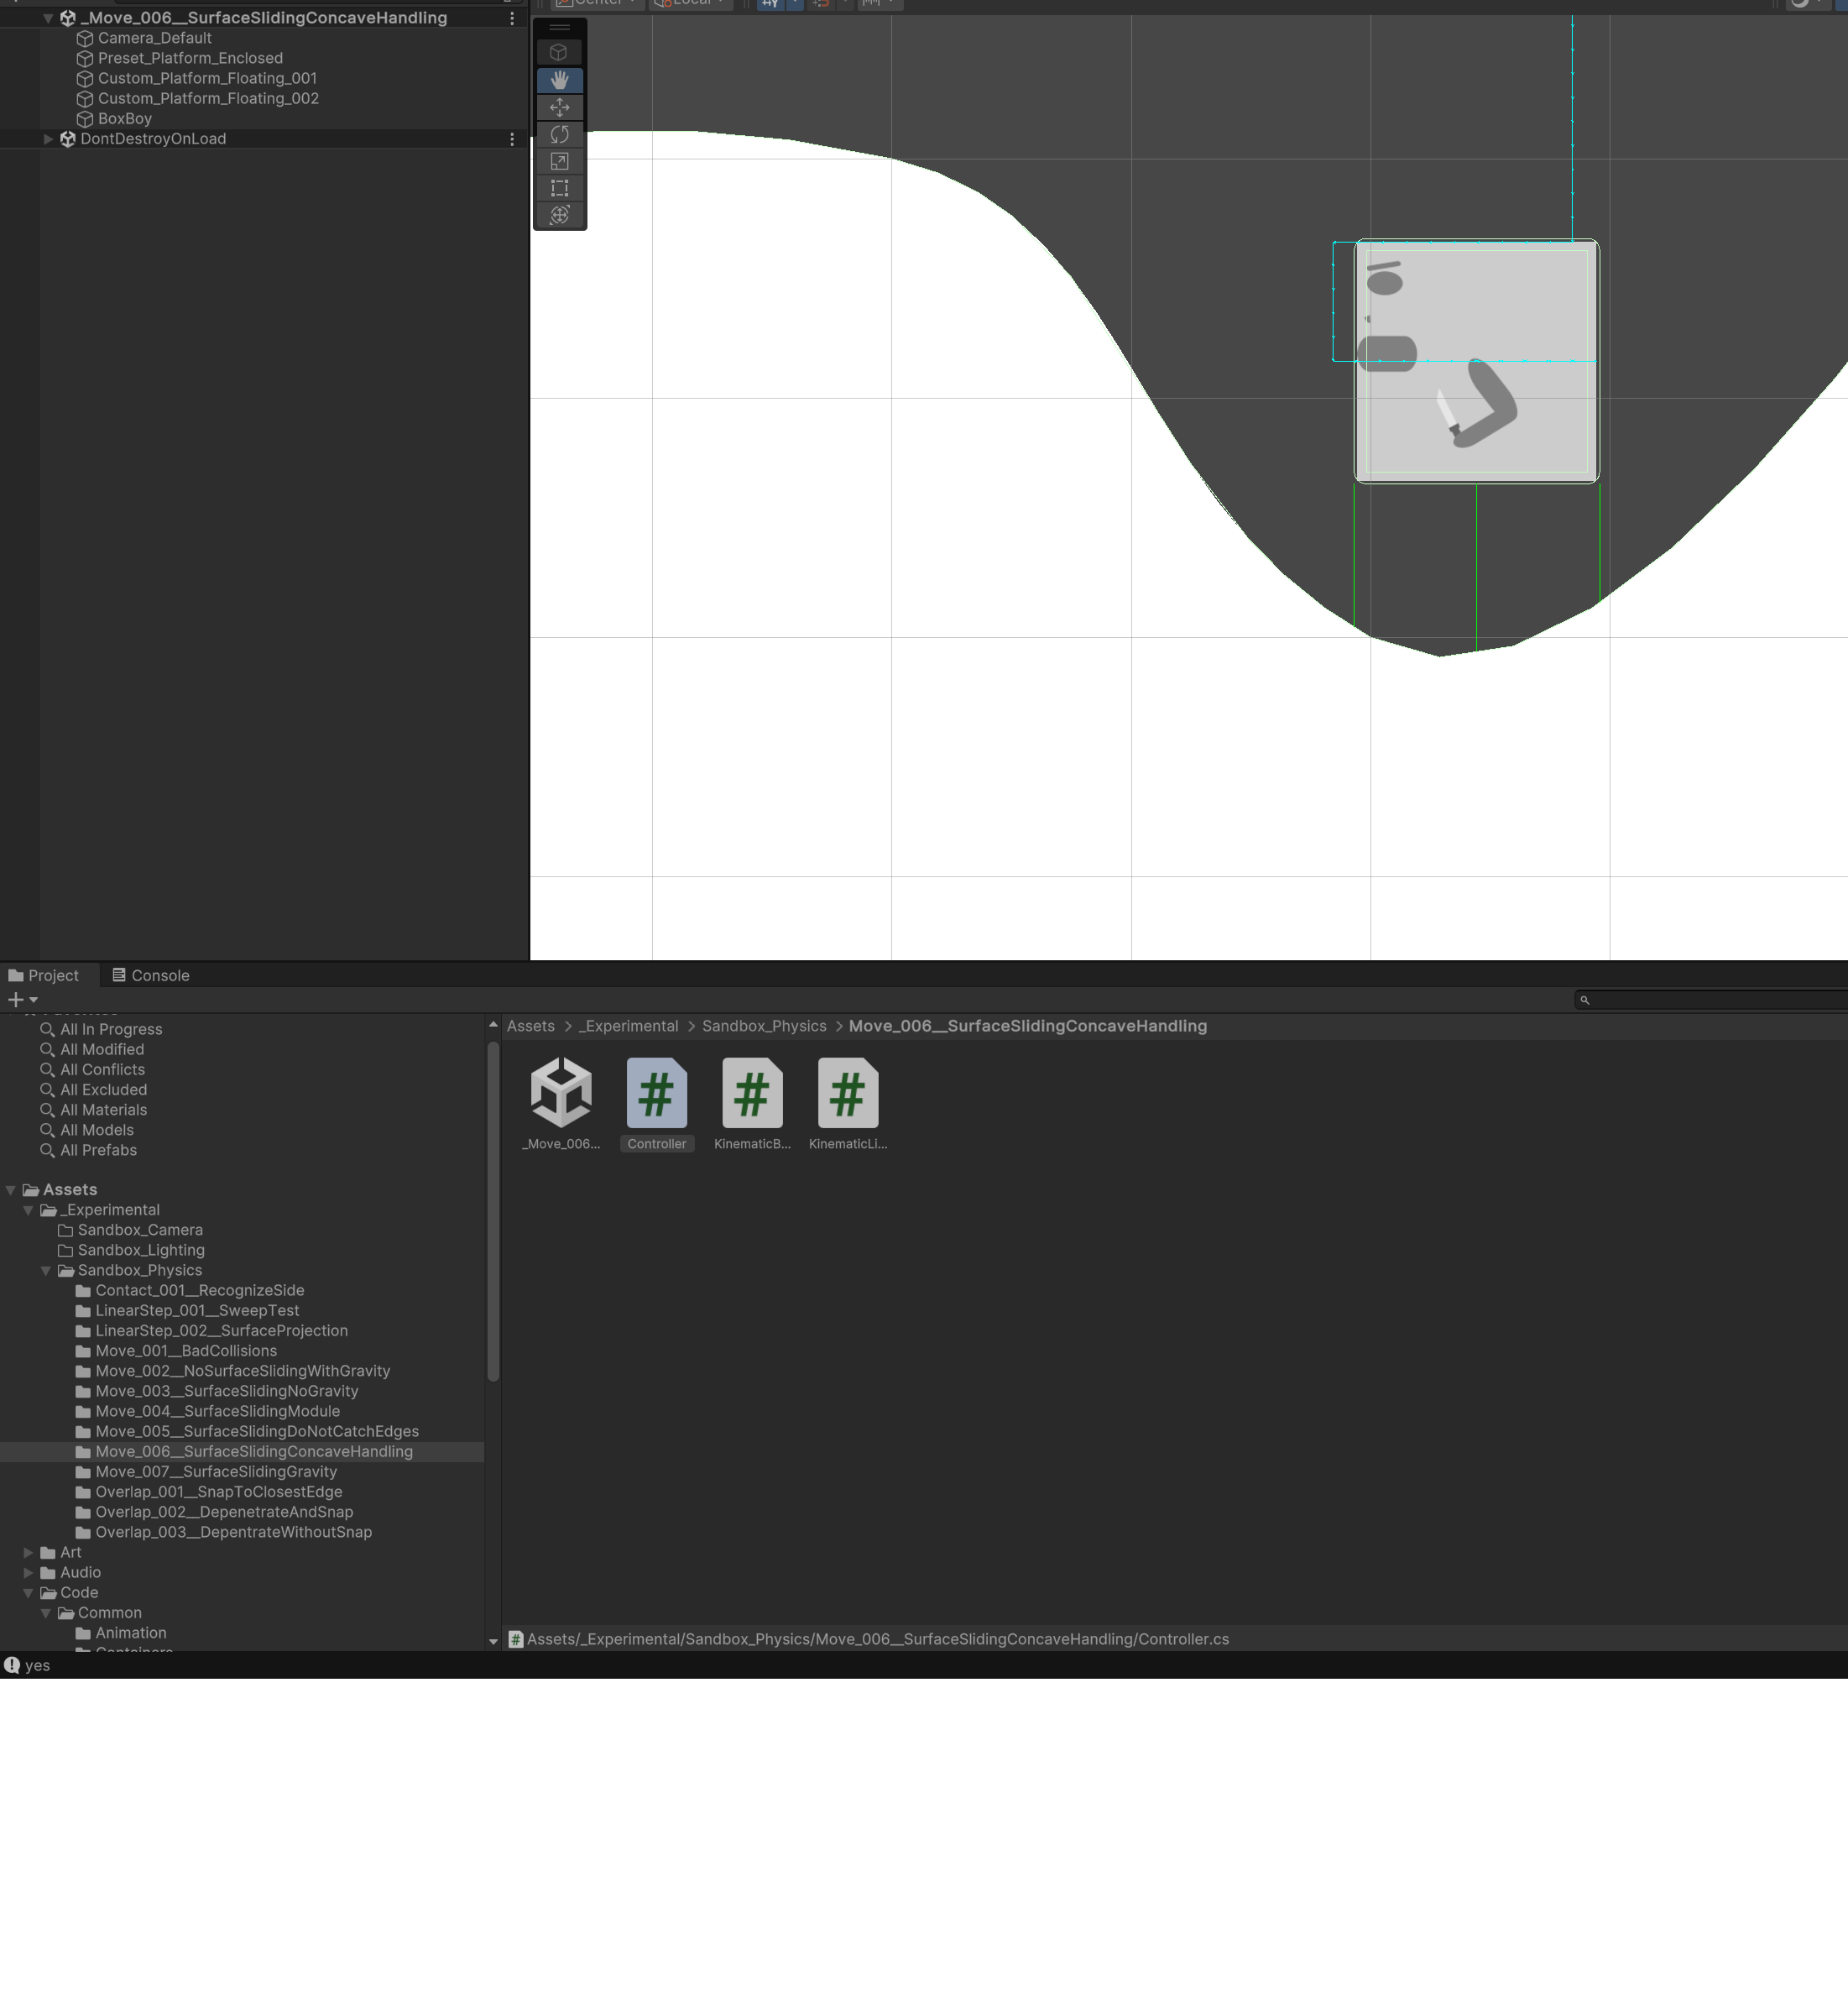Expand the Art folder
Screen dimensions: 1848x1991
28,1553
